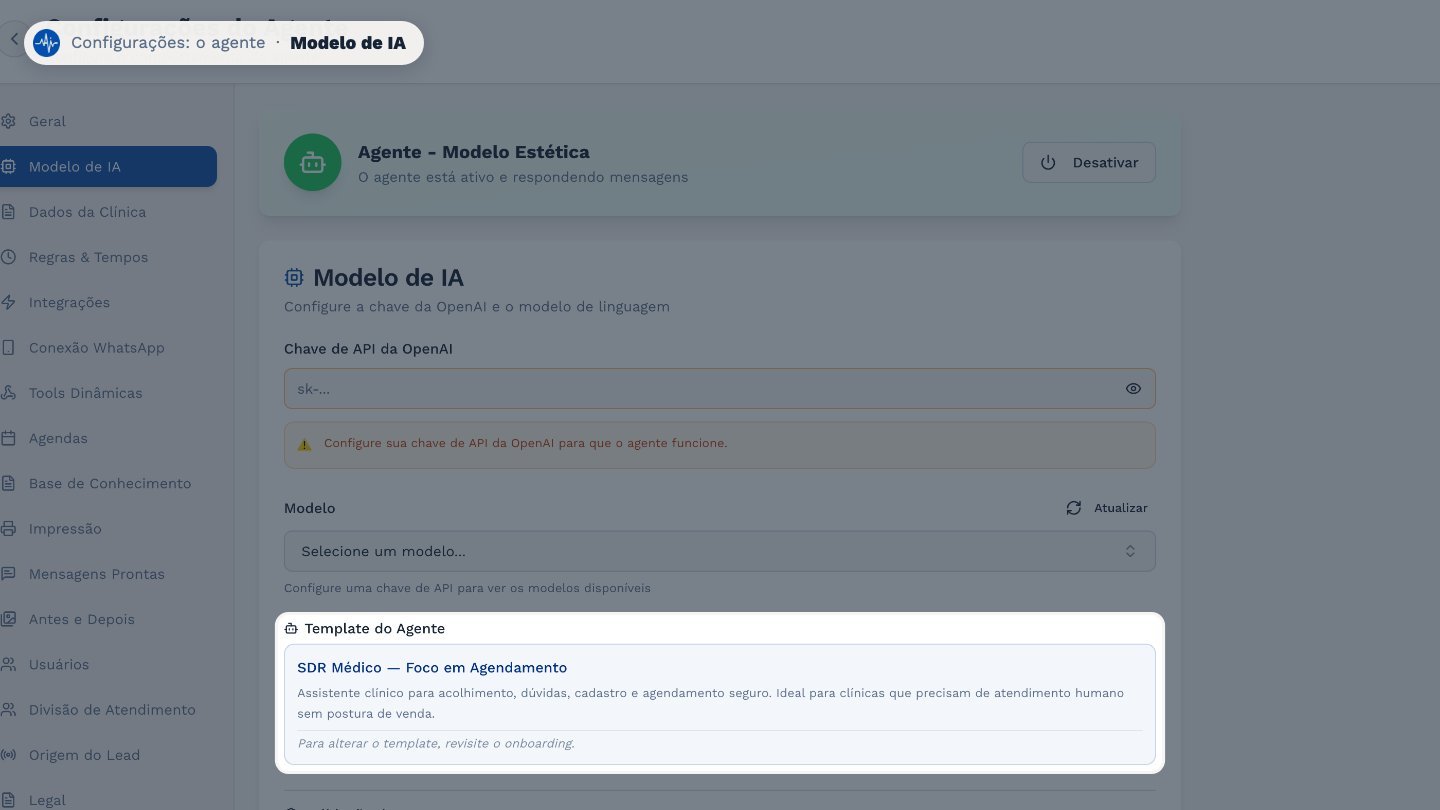Click the pulse logo icon in header pill
The height and width of the screenshot is (810, 1440).
pos(46,43)
